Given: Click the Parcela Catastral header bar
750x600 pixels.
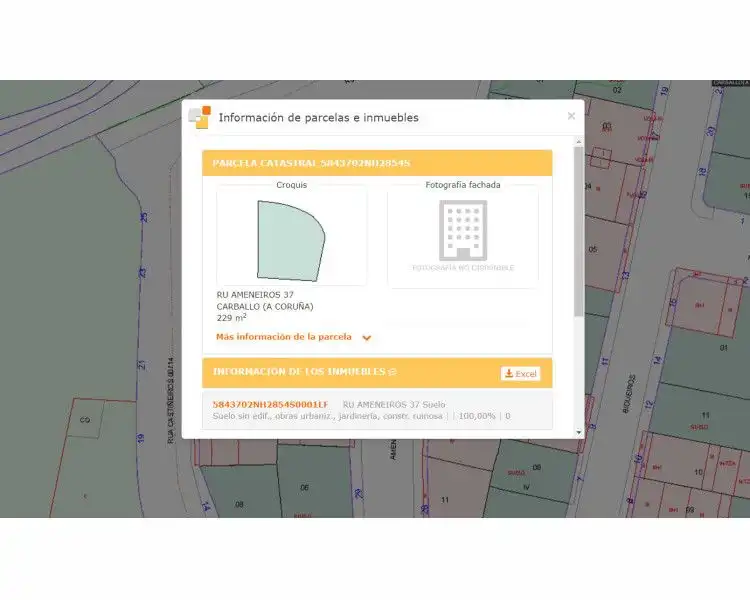Looking at the screenshot, I should (x=377, y=163).
